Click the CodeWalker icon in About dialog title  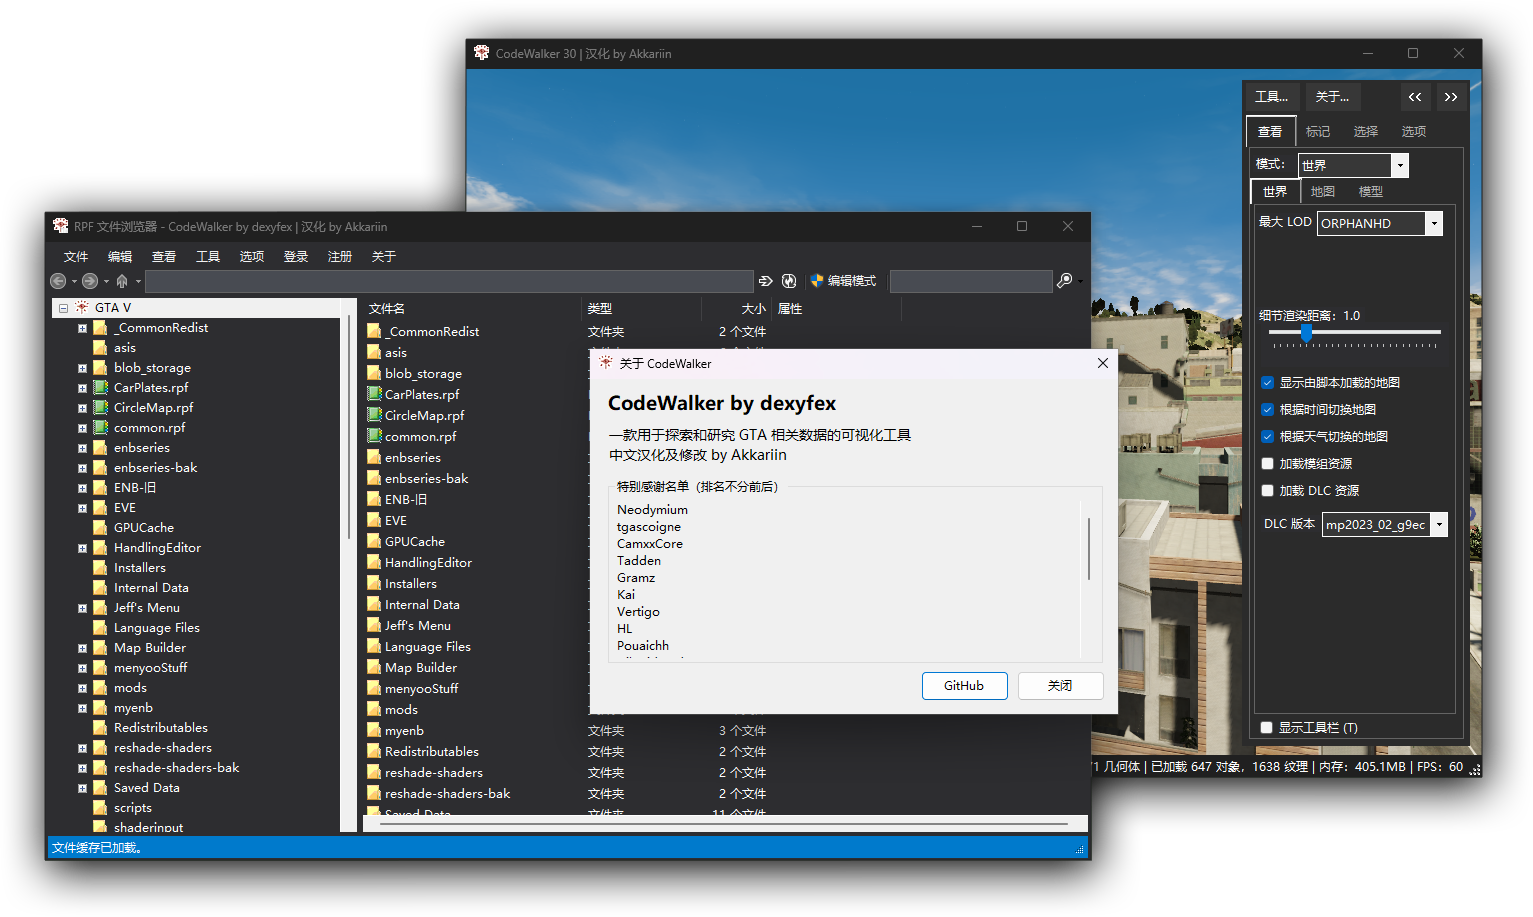coord(606,363)
